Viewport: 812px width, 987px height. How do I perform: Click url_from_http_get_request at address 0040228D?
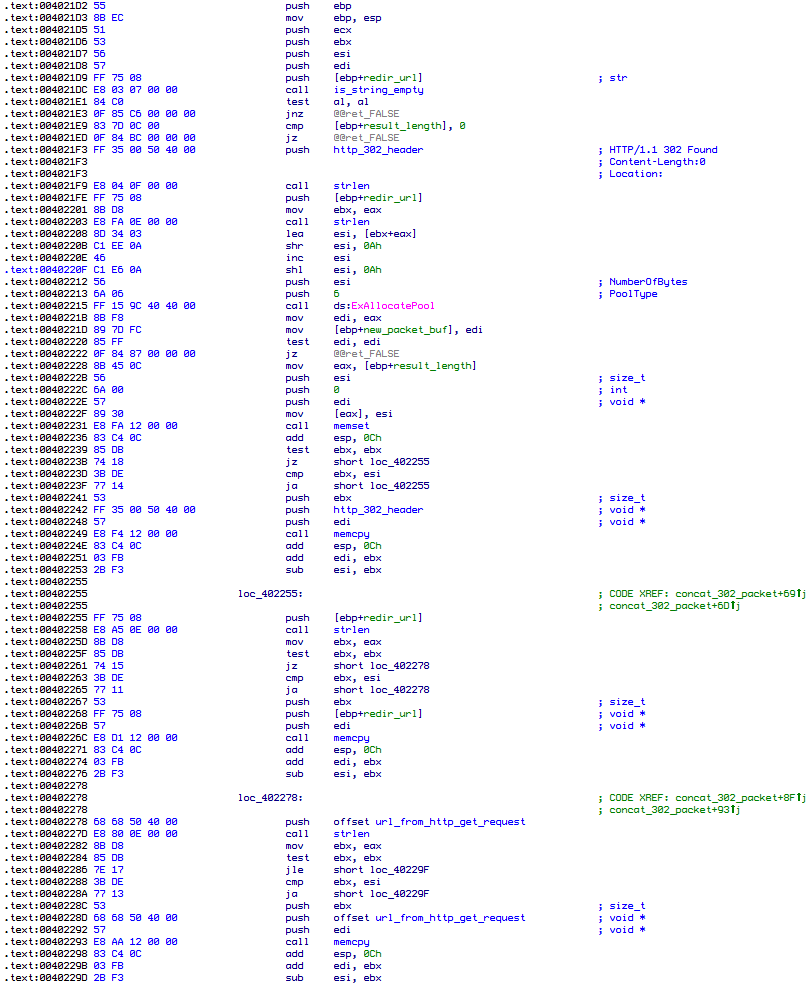coord(450,918)
